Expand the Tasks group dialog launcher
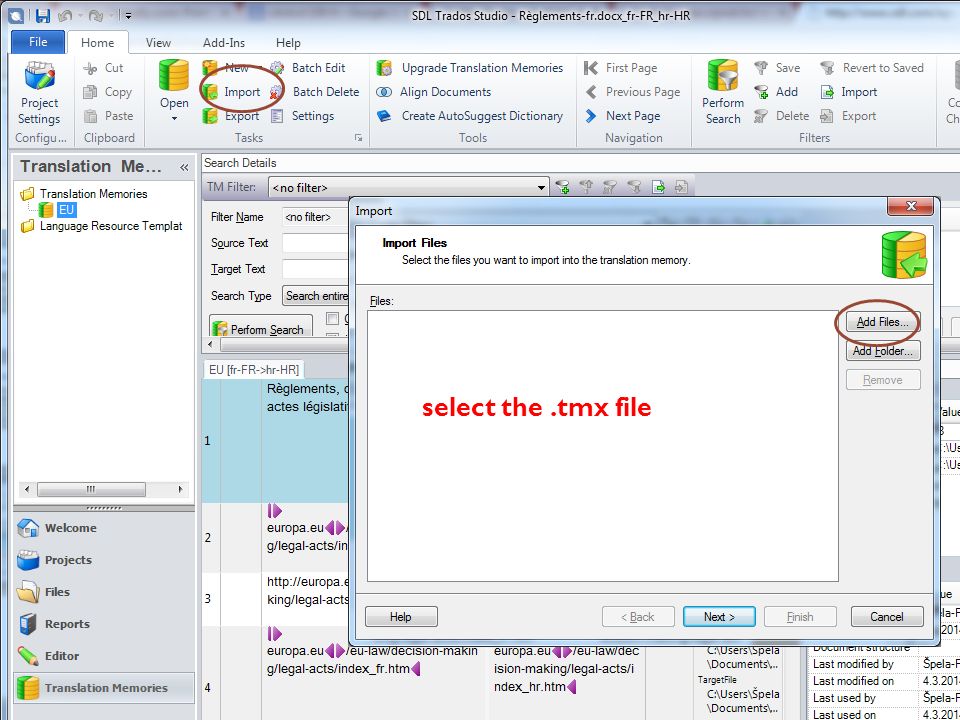 pyautogui.click(x=358, y=138)
